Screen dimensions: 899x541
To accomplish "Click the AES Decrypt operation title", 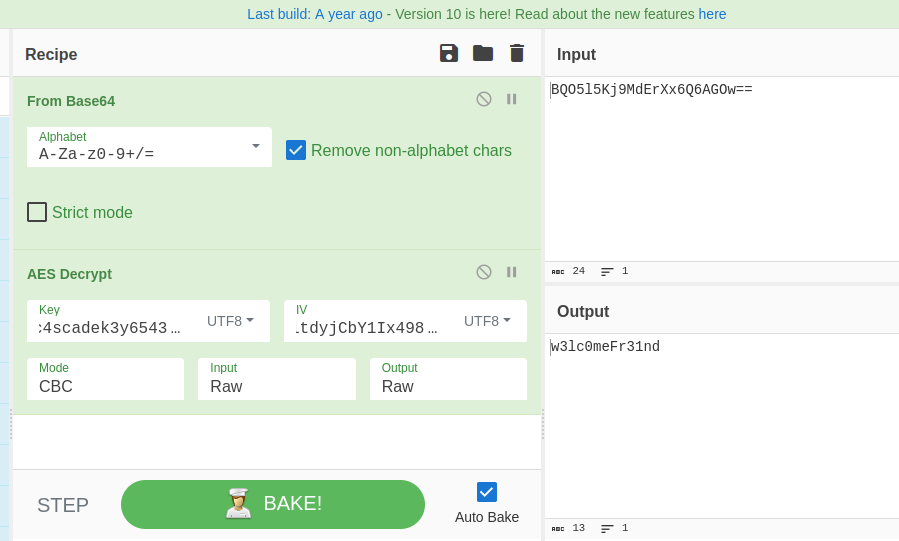I will (69, 274).
